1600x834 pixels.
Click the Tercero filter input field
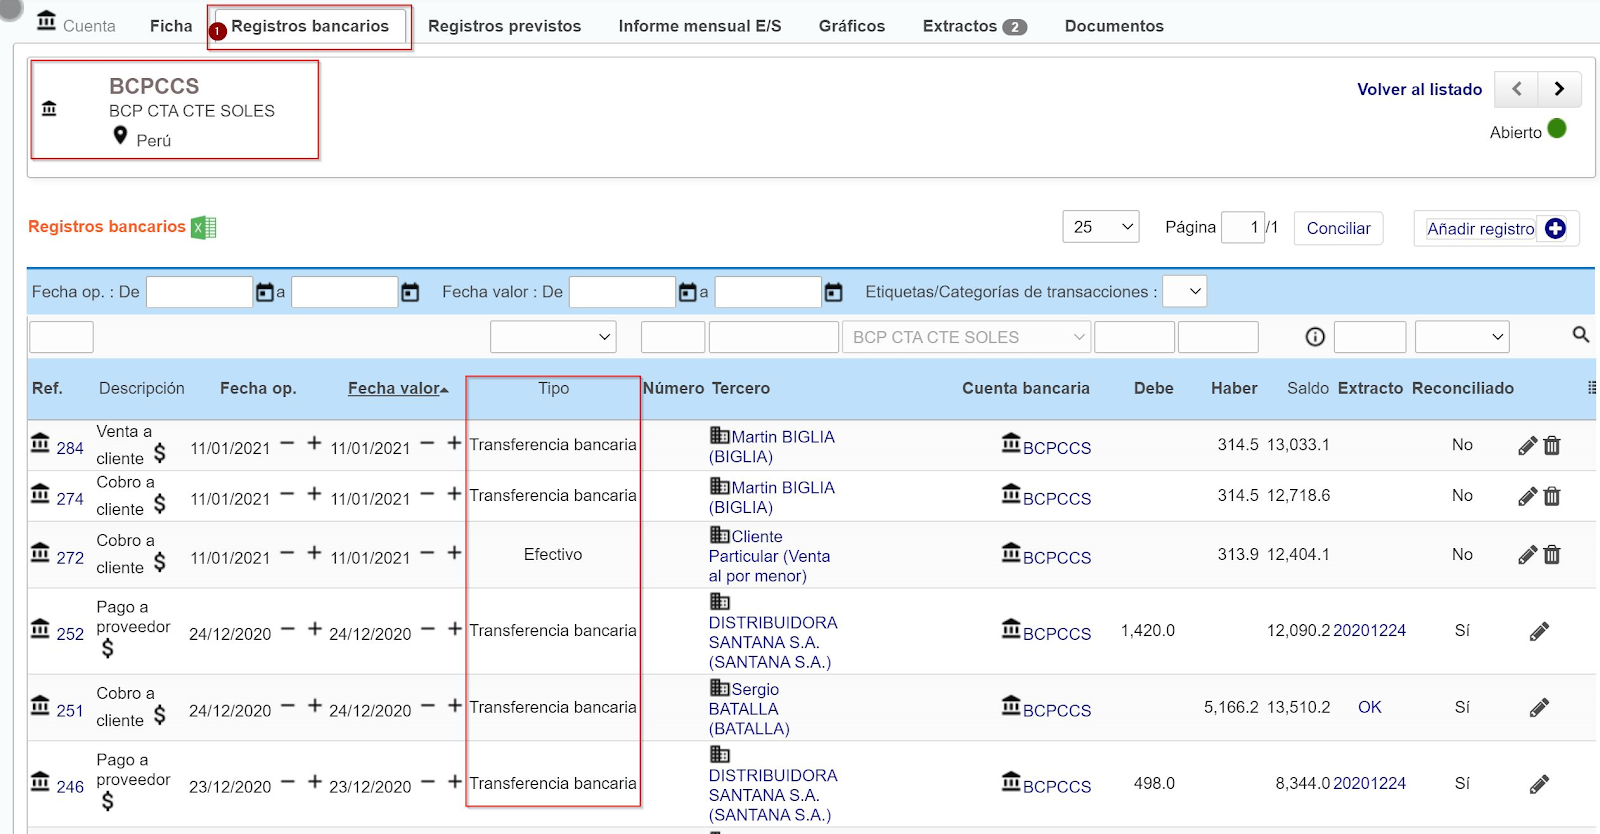tap(773, 337)
